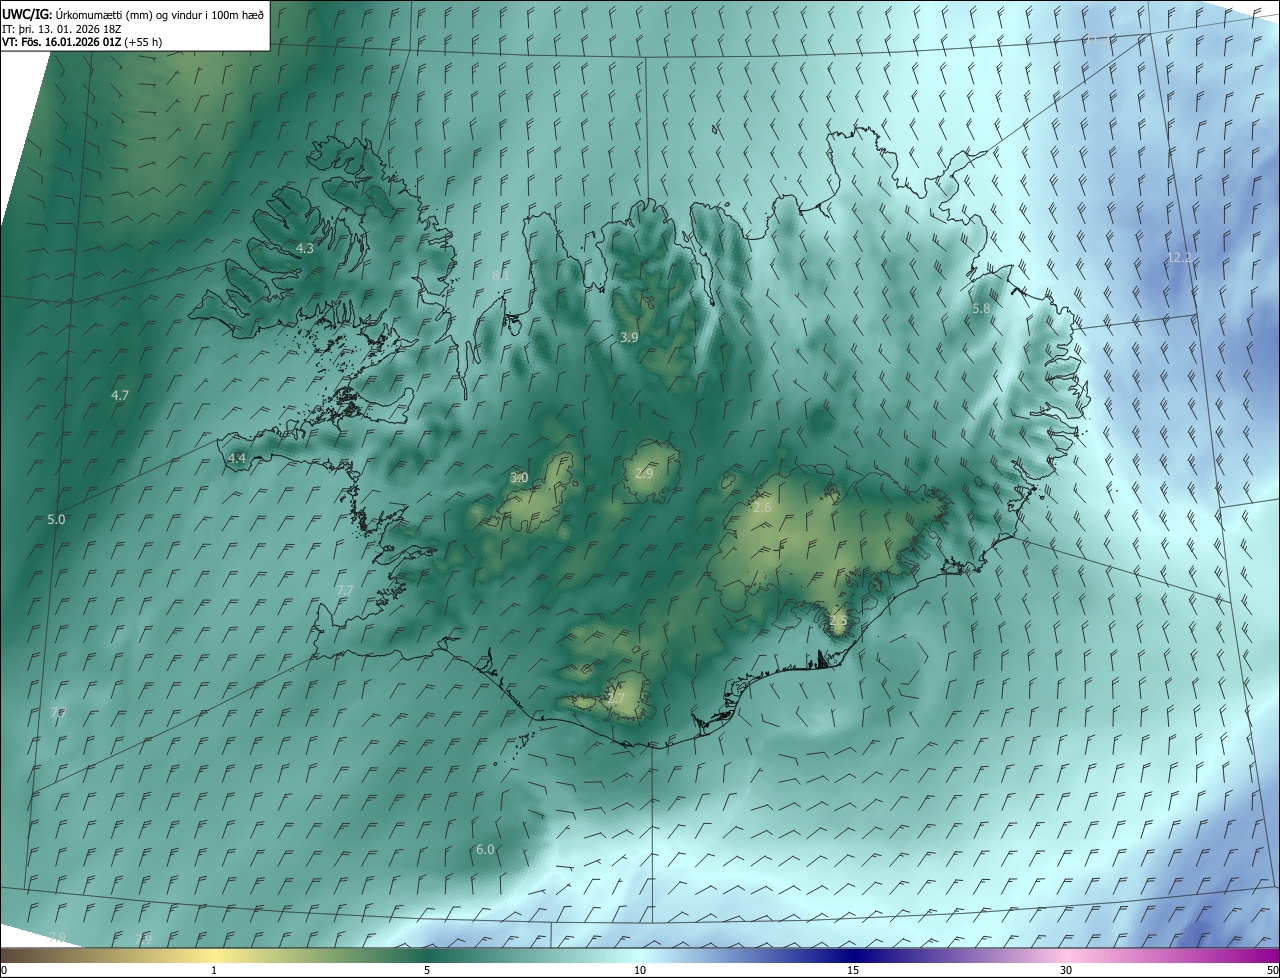Click the colorbar tick label 30
This screenshot has height=978, width=1280.
coord(1066,970)
